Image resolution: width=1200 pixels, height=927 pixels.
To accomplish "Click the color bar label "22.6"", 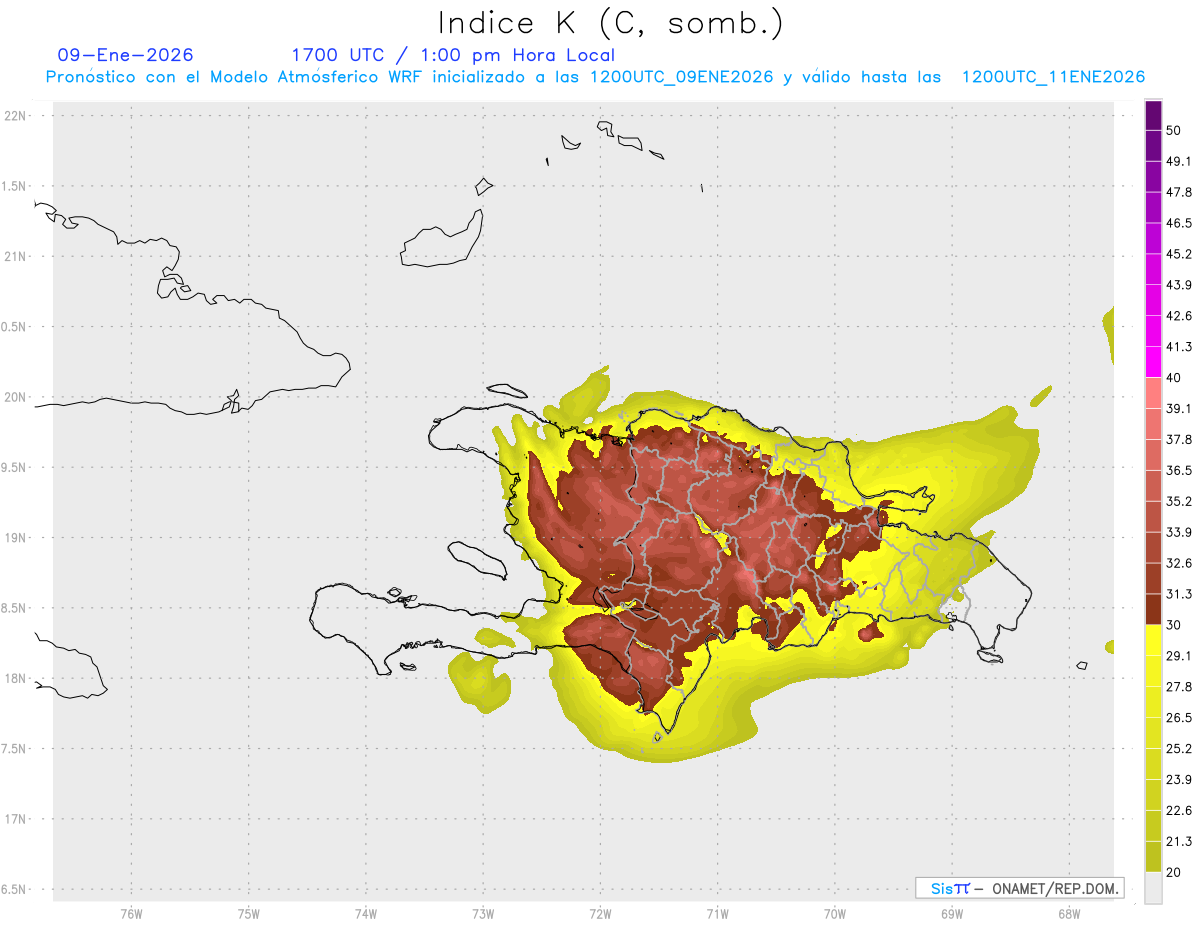I will [x=1179, y=810].
